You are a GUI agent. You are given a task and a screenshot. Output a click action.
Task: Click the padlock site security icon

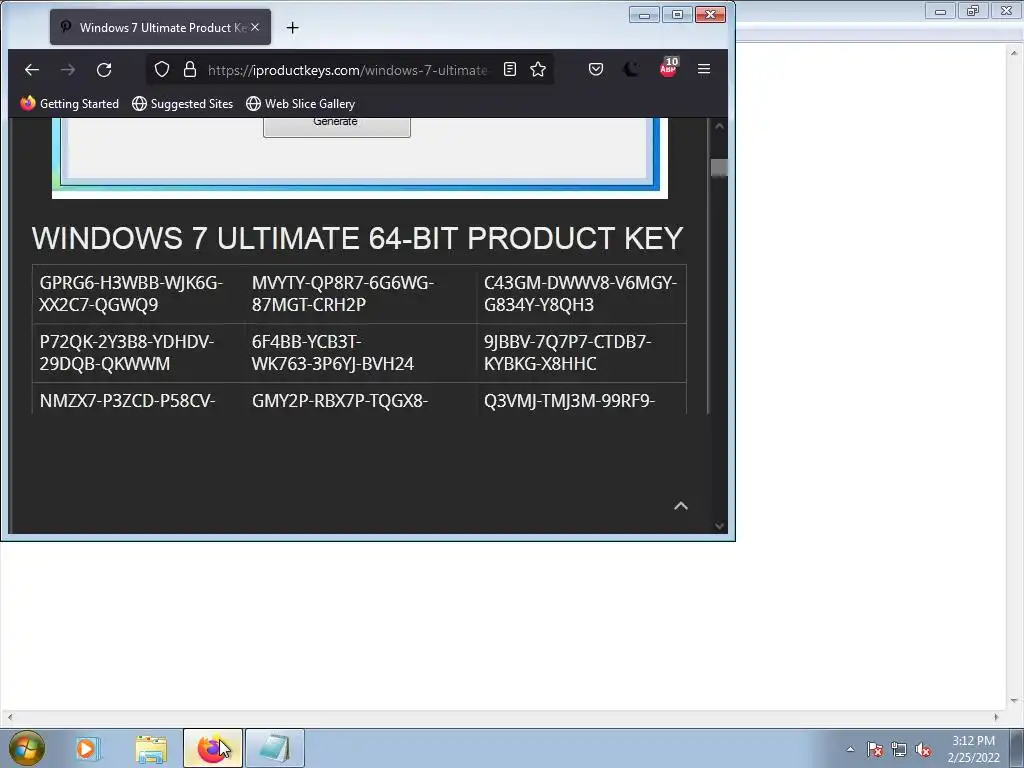click(190, 69)
